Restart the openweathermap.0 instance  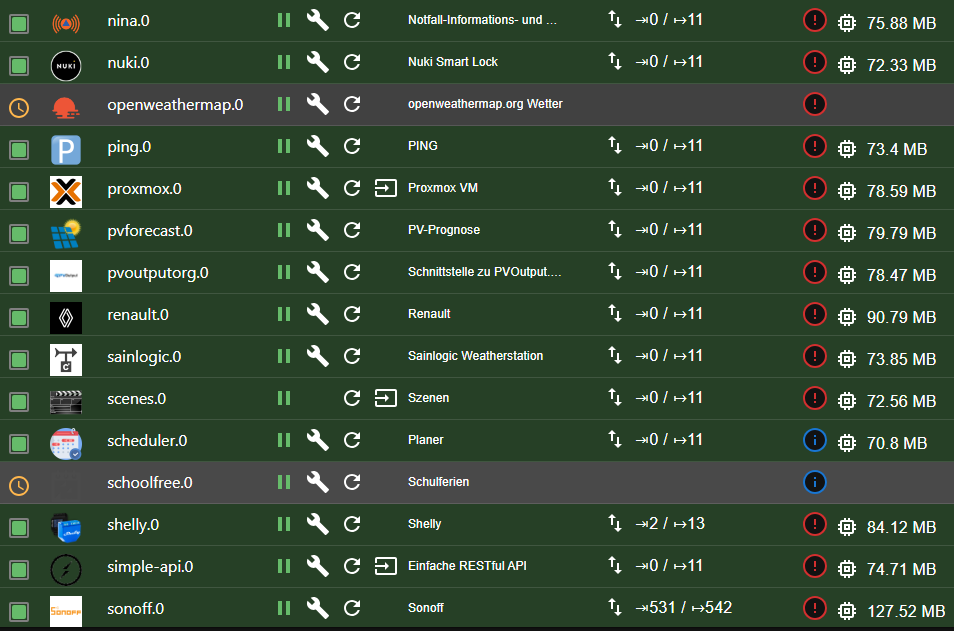click(x=352, y=104)
